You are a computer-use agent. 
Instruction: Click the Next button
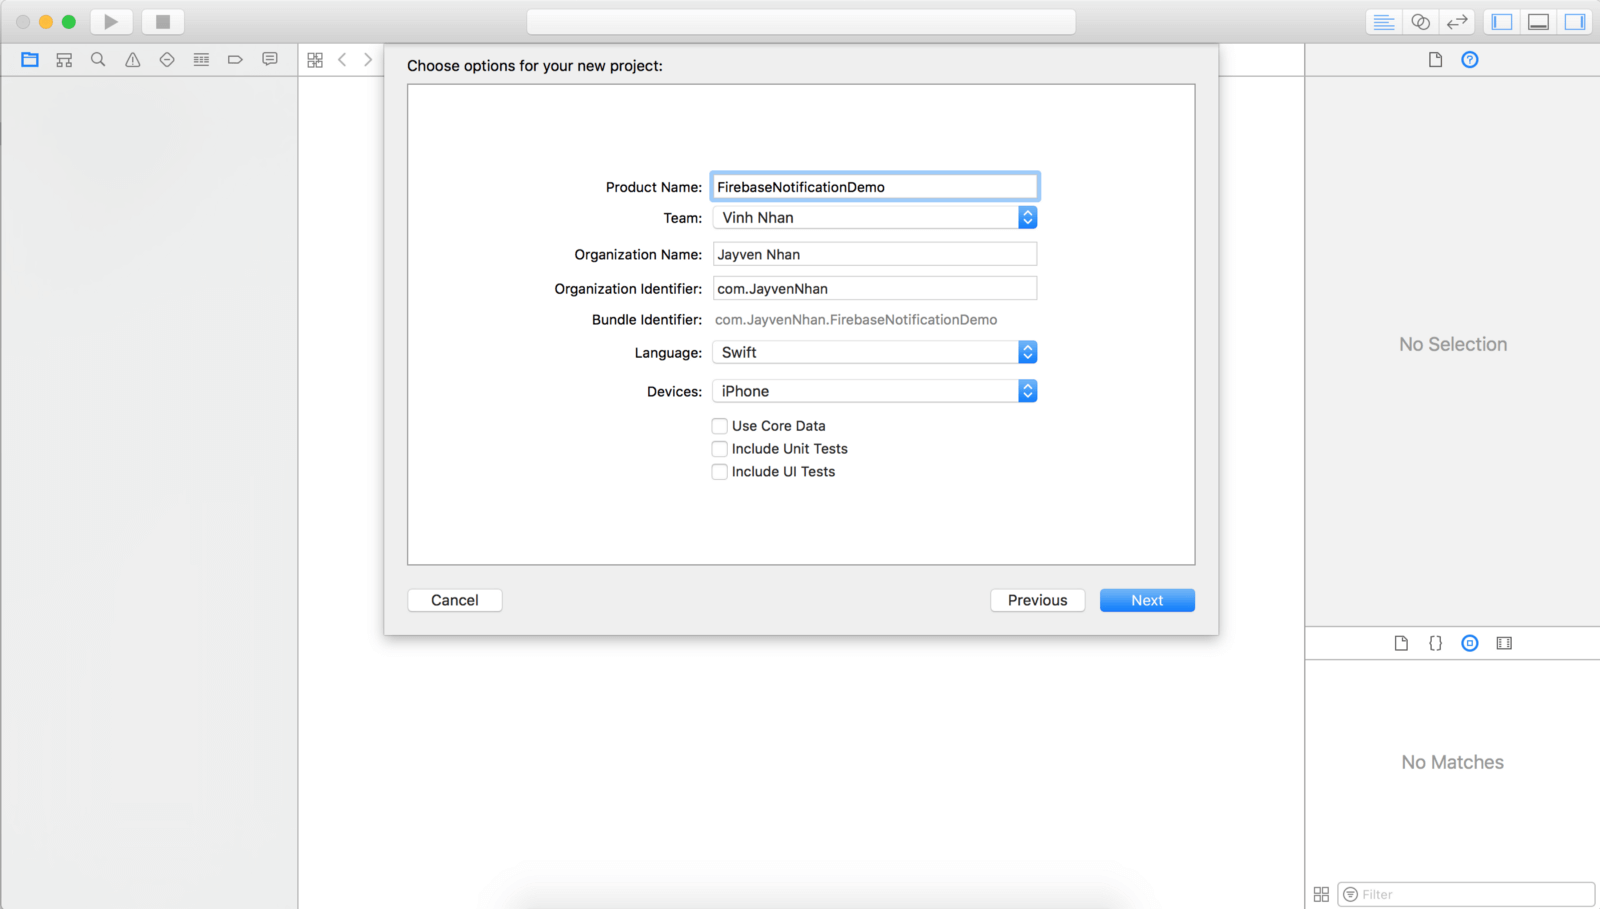(x=1147, y=600)
